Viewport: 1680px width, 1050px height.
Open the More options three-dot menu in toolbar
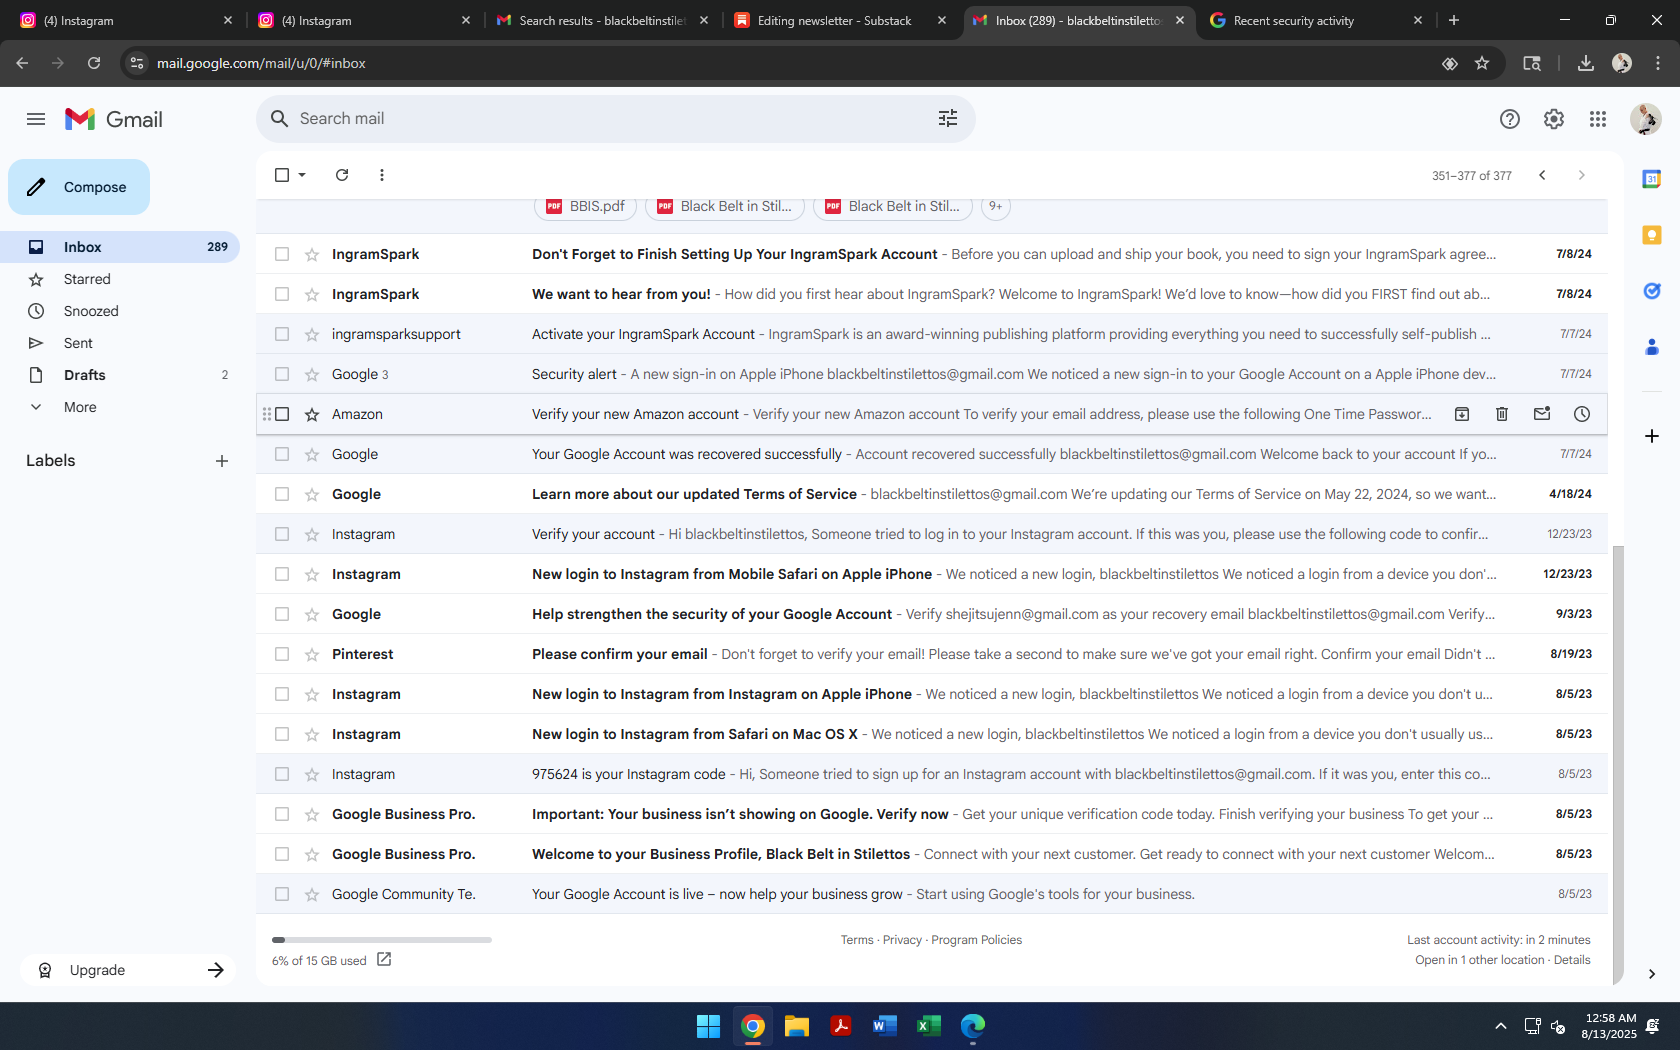coord(382,175)
